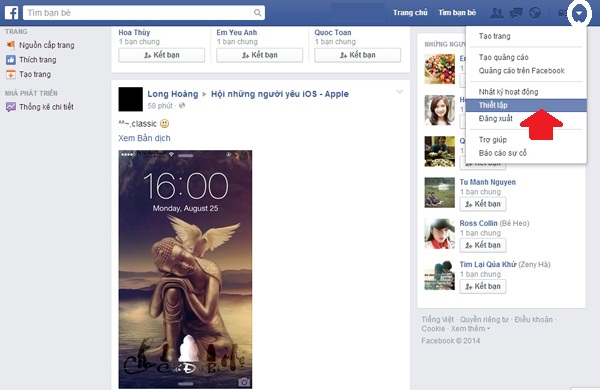Screen dimensions: 600x390
Task: Add Tu Manh Nguyen with Kết bạn button
Action: (x=483, y=204)
